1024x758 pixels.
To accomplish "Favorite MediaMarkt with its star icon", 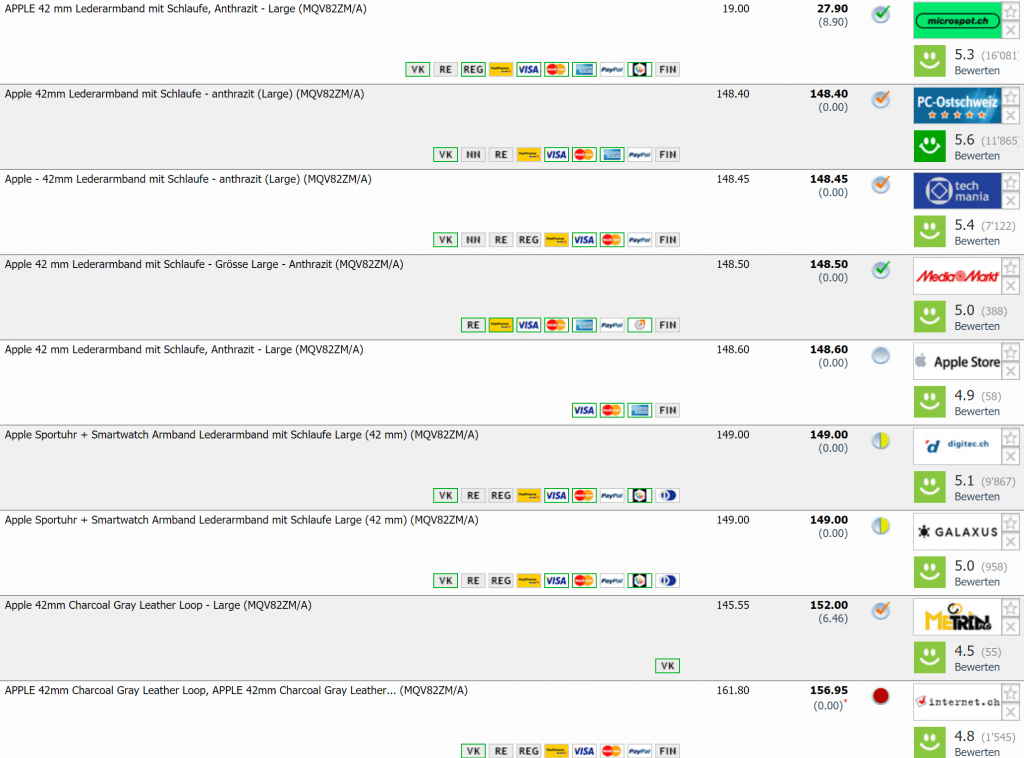I will point(1010,268).
